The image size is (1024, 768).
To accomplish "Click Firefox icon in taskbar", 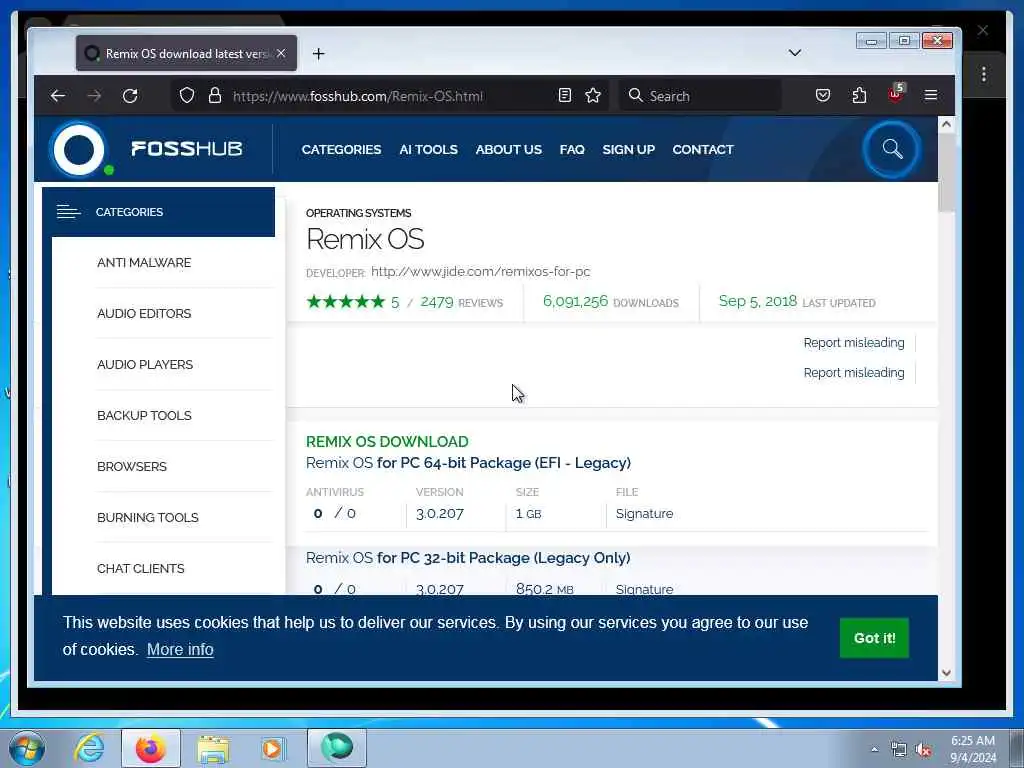I will point(151,748).
